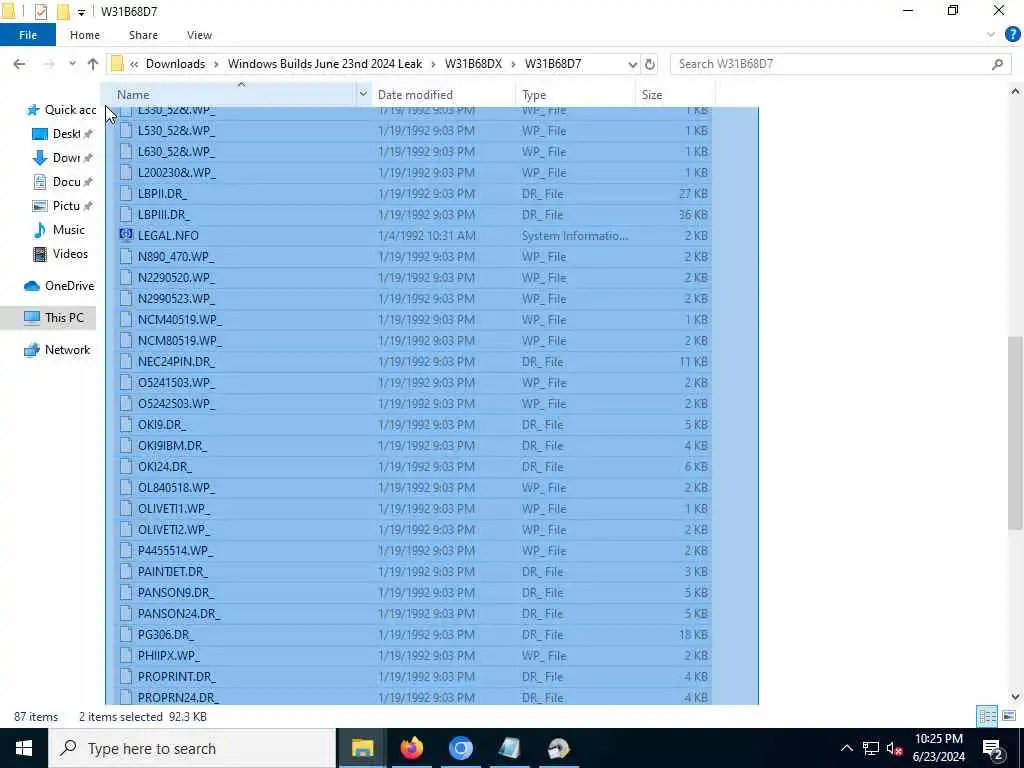The image size is (1024, 768).
Task: Select the file named PG306.DR_
Action: coord(166,635)
